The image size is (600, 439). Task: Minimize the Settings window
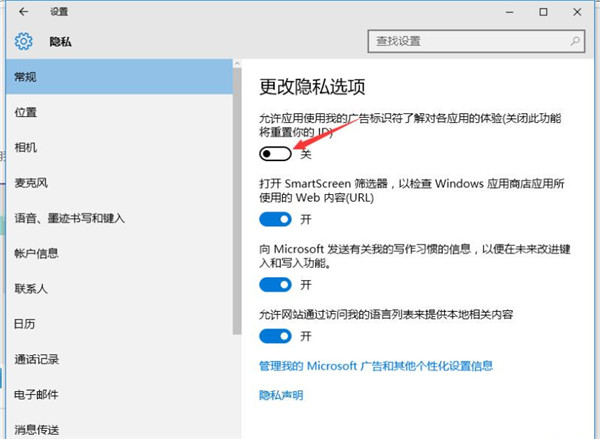click(x=499, y=12)
